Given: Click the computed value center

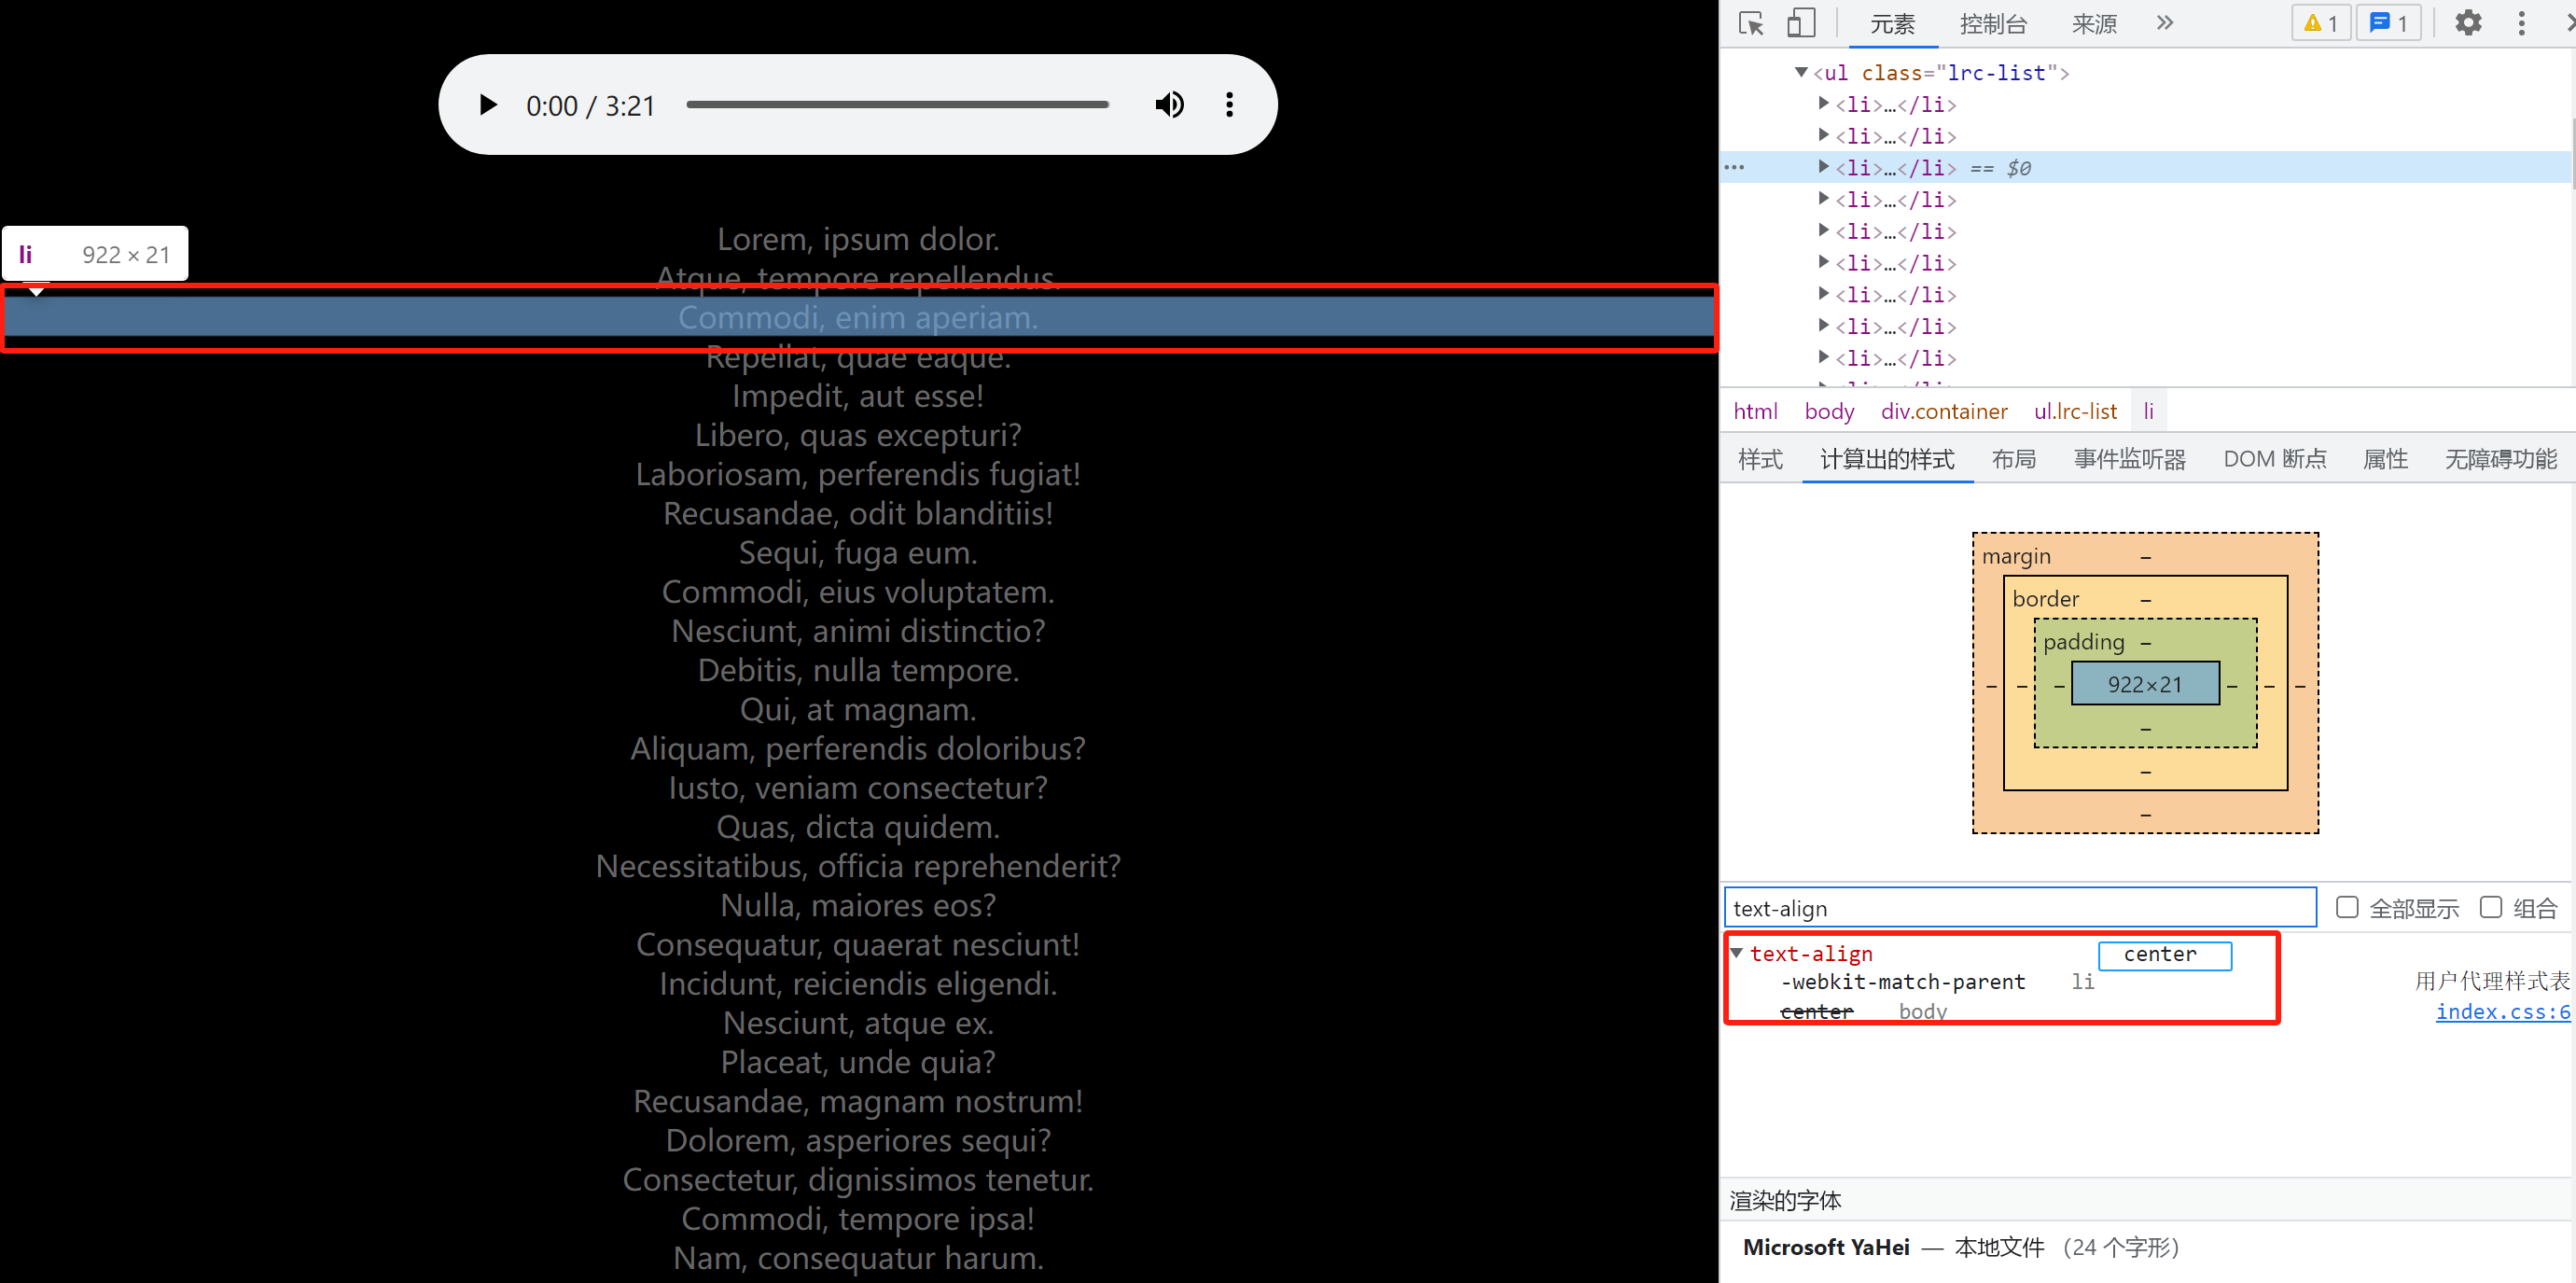Looking at the screenshot, I should click(2160, 954).
